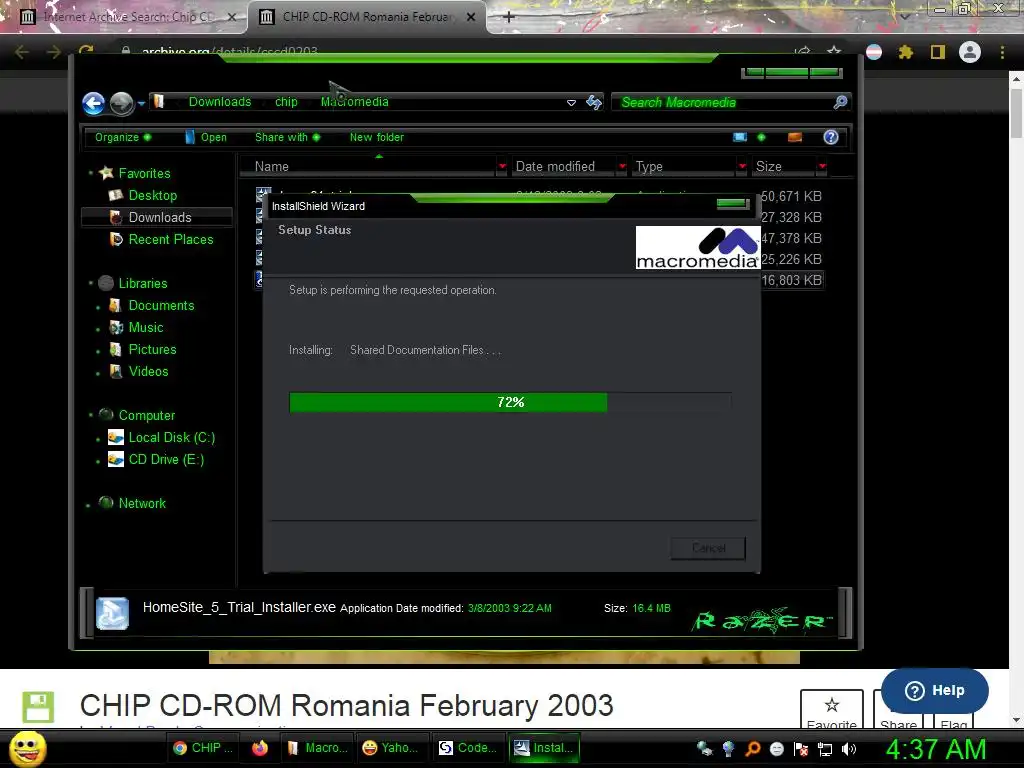The image size is (1024, 768).
Task: Click the blue Back arrow in Explorer
Action: pyautogui.click(x=93, y=103)
